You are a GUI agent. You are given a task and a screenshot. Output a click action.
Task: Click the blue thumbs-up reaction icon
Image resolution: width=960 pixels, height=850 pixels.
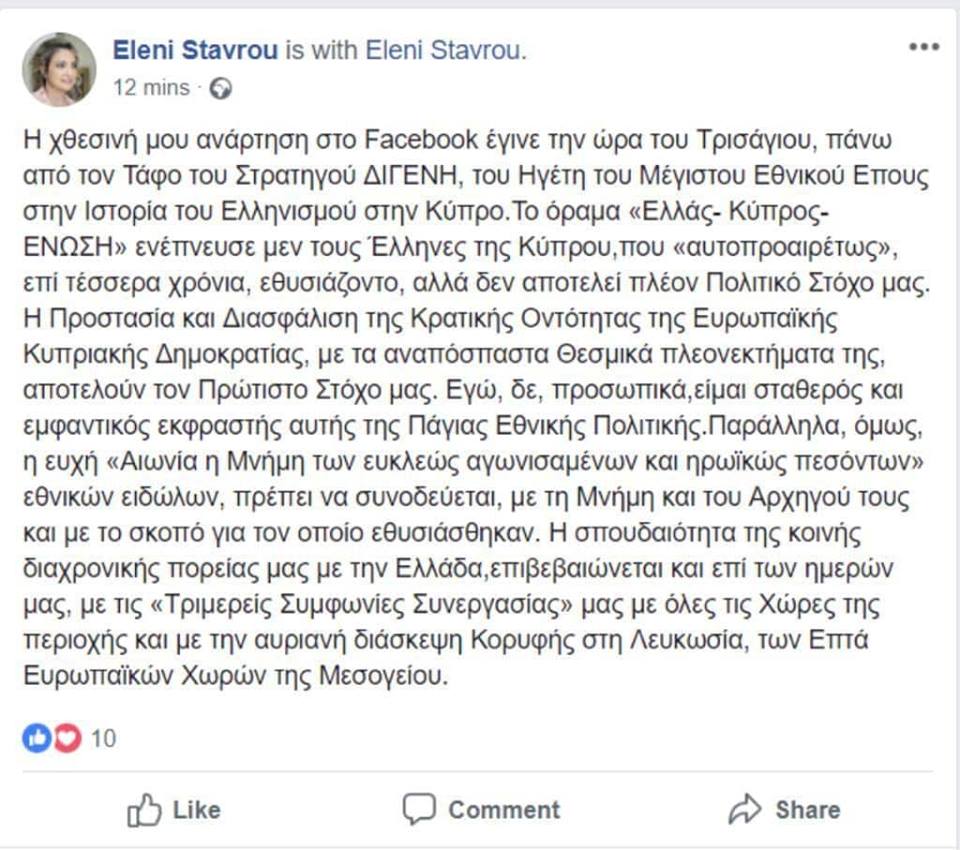[37, 738]
